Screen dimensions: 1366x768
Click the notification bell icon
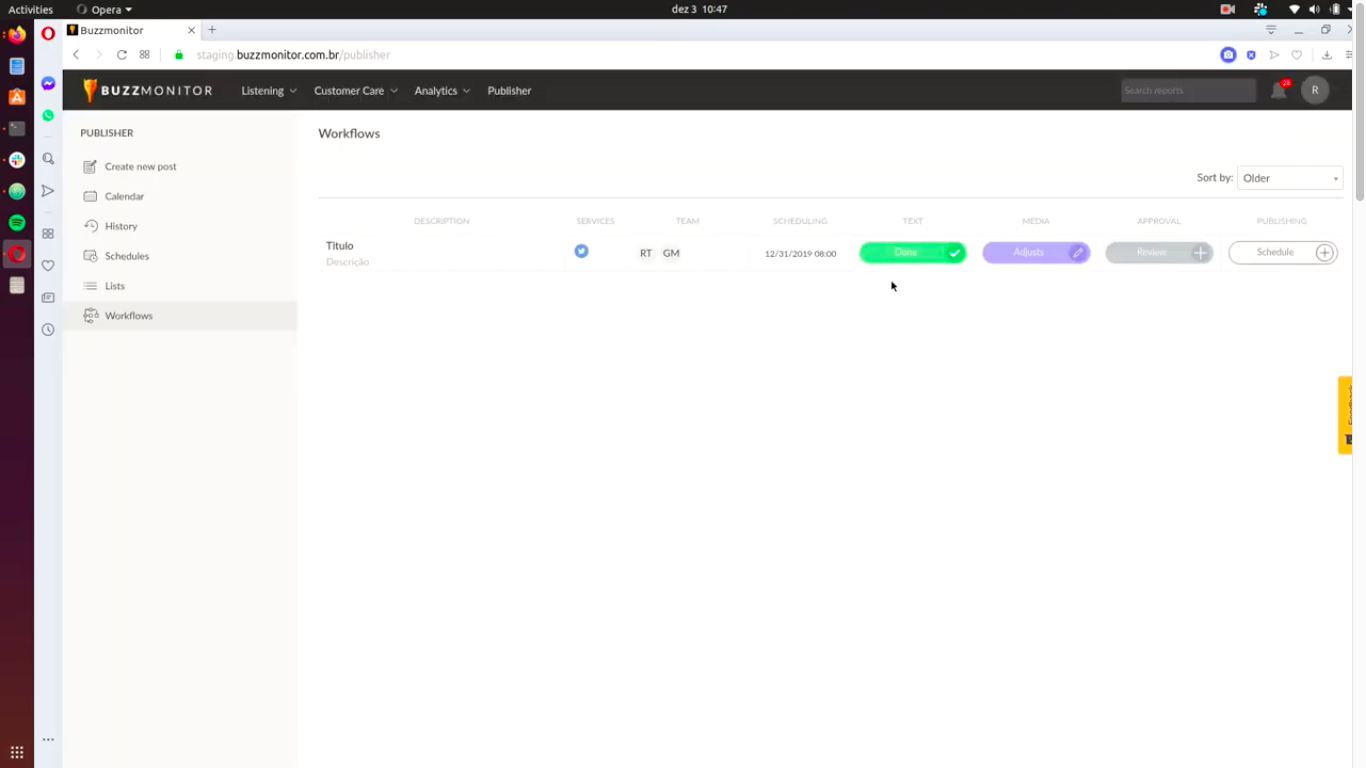[1278, 91]
